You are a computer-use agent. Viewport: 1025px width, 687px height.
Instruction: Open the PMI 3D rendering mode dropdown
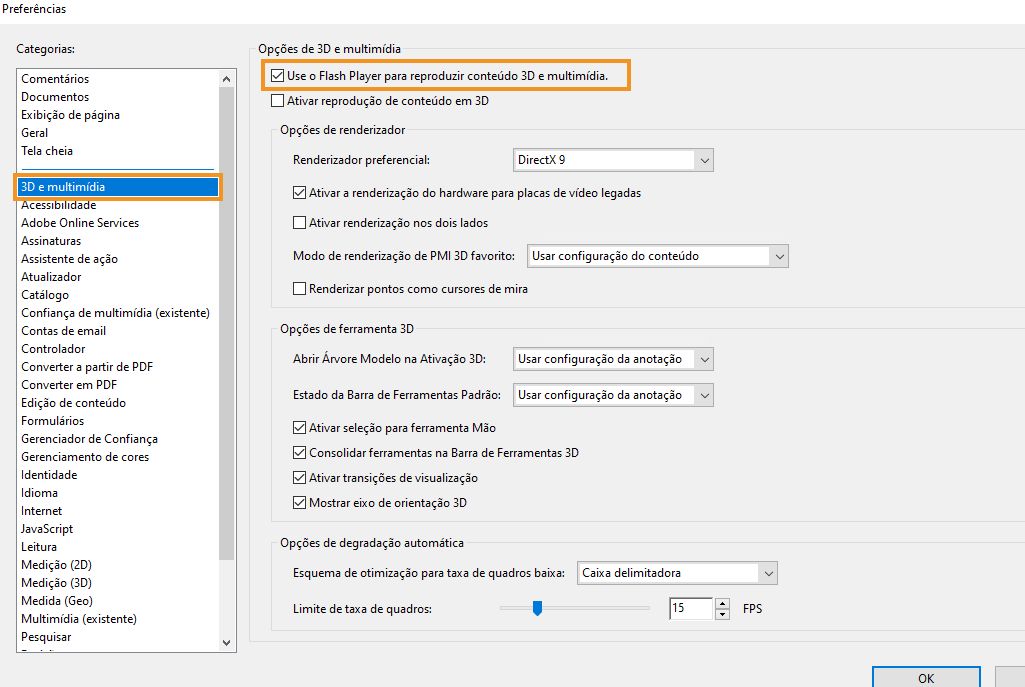click(x=779, y=255)
